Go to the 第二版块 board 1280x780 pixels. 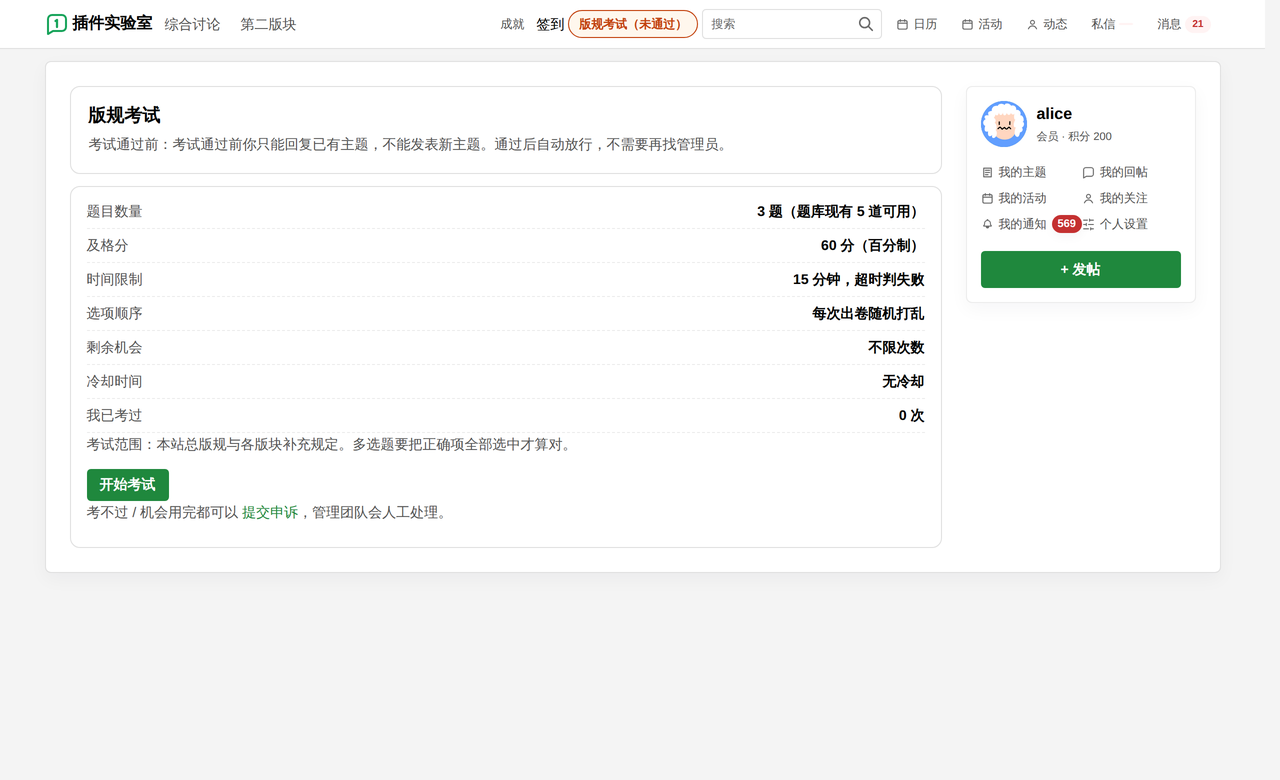click(268, 24)
